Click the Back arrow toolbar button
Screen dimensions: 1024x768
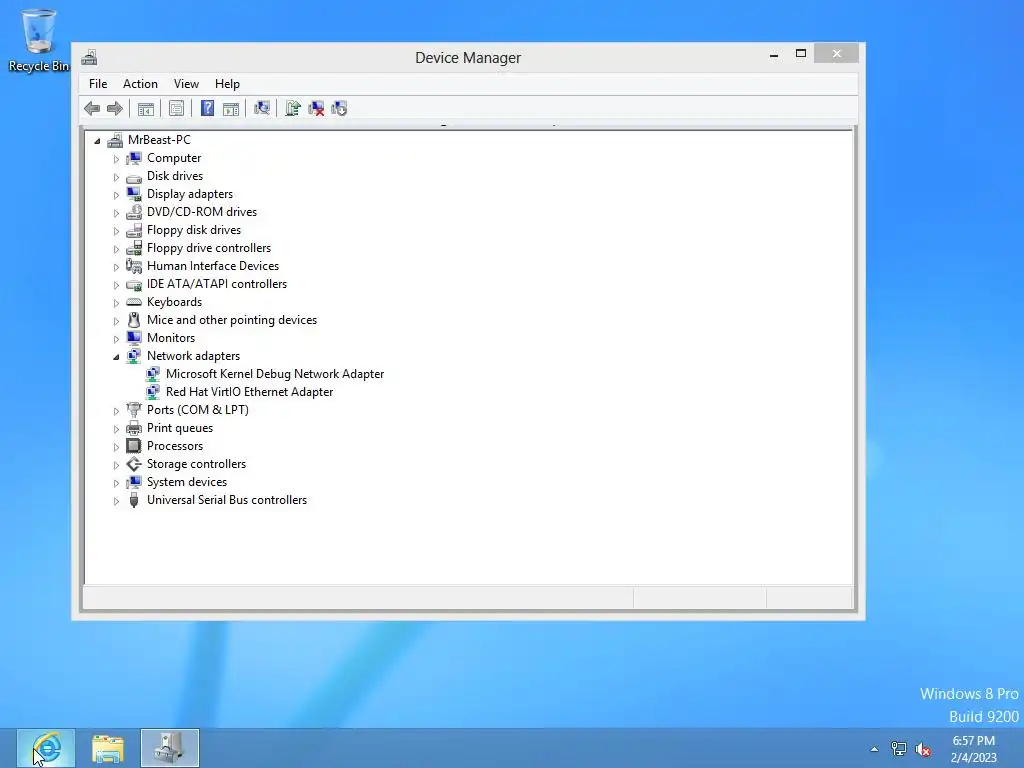tap(92, 108)
